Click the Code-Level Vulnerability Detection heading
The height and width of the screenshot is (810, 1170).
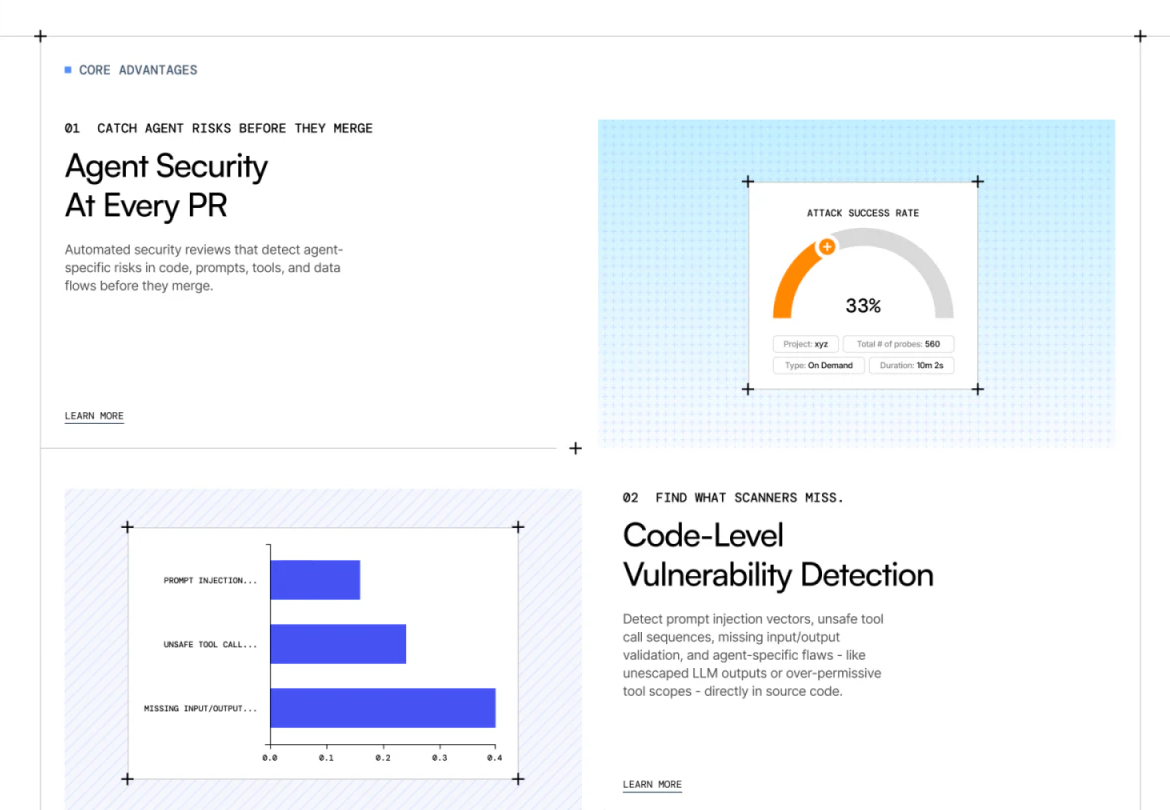(778, 556)
